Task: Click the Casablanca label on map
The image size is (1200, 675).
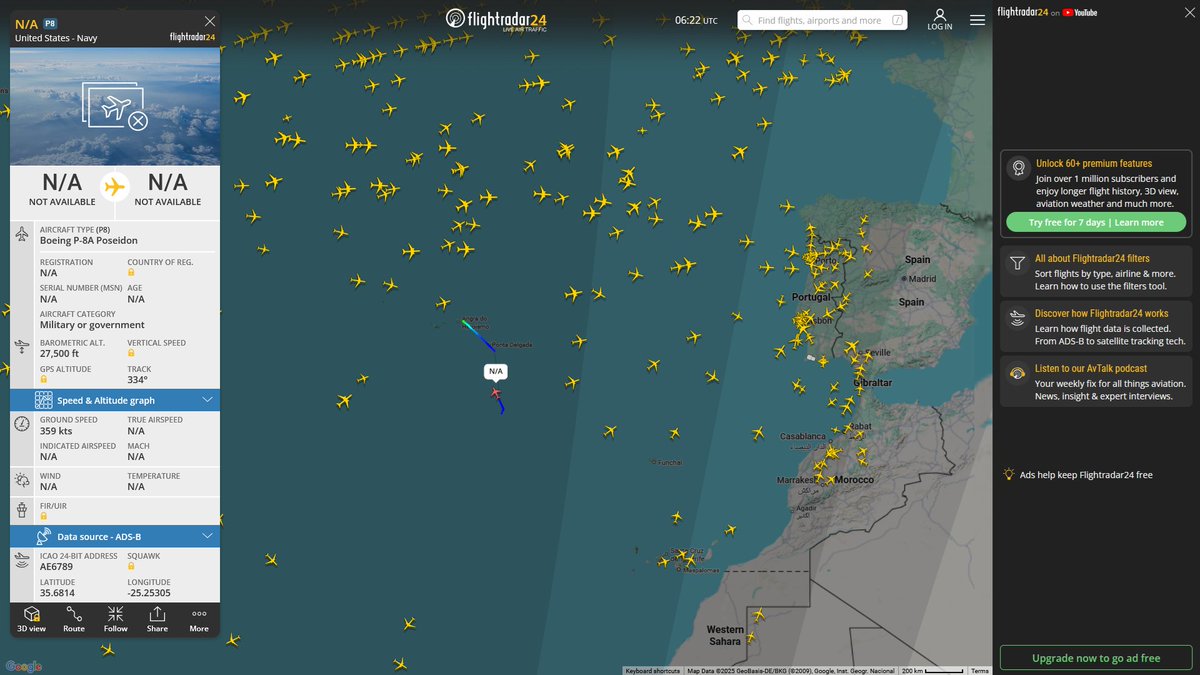Action: (803, 437)
